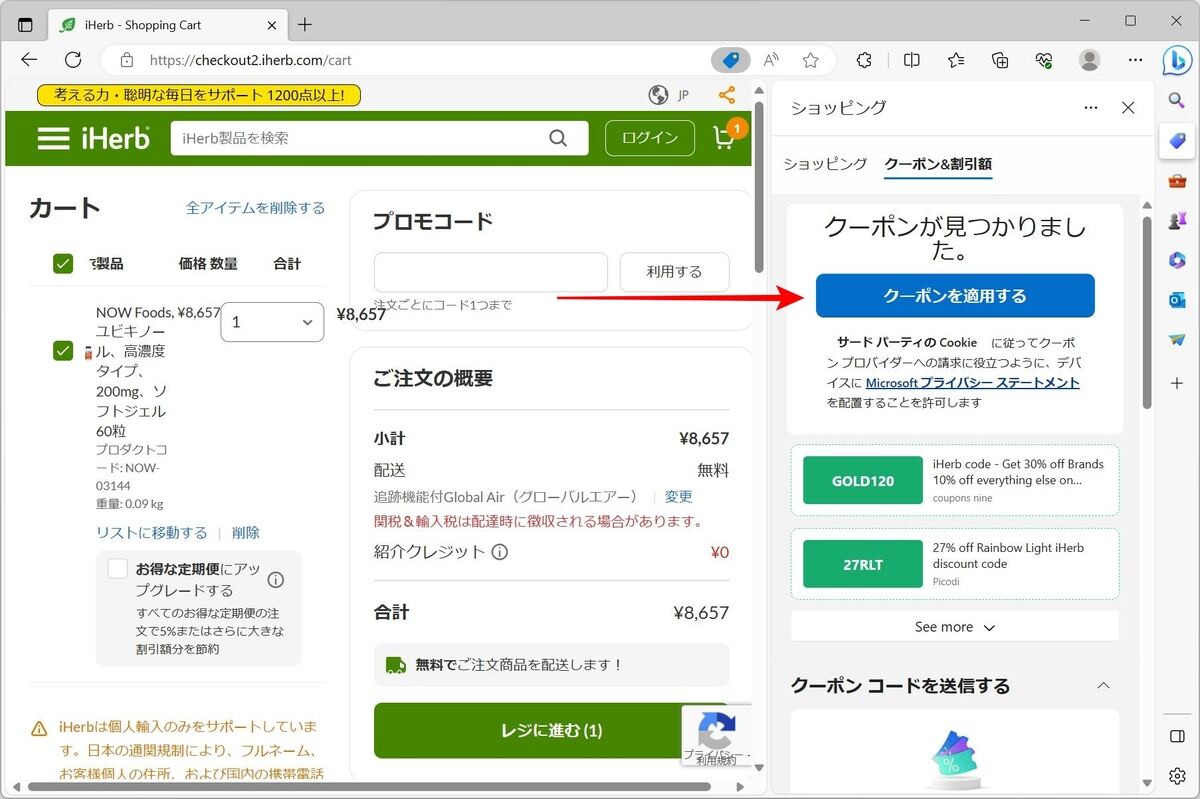Proceed with レジに進む (1) button
This screenshot has height=799, width=1200.
551,731
